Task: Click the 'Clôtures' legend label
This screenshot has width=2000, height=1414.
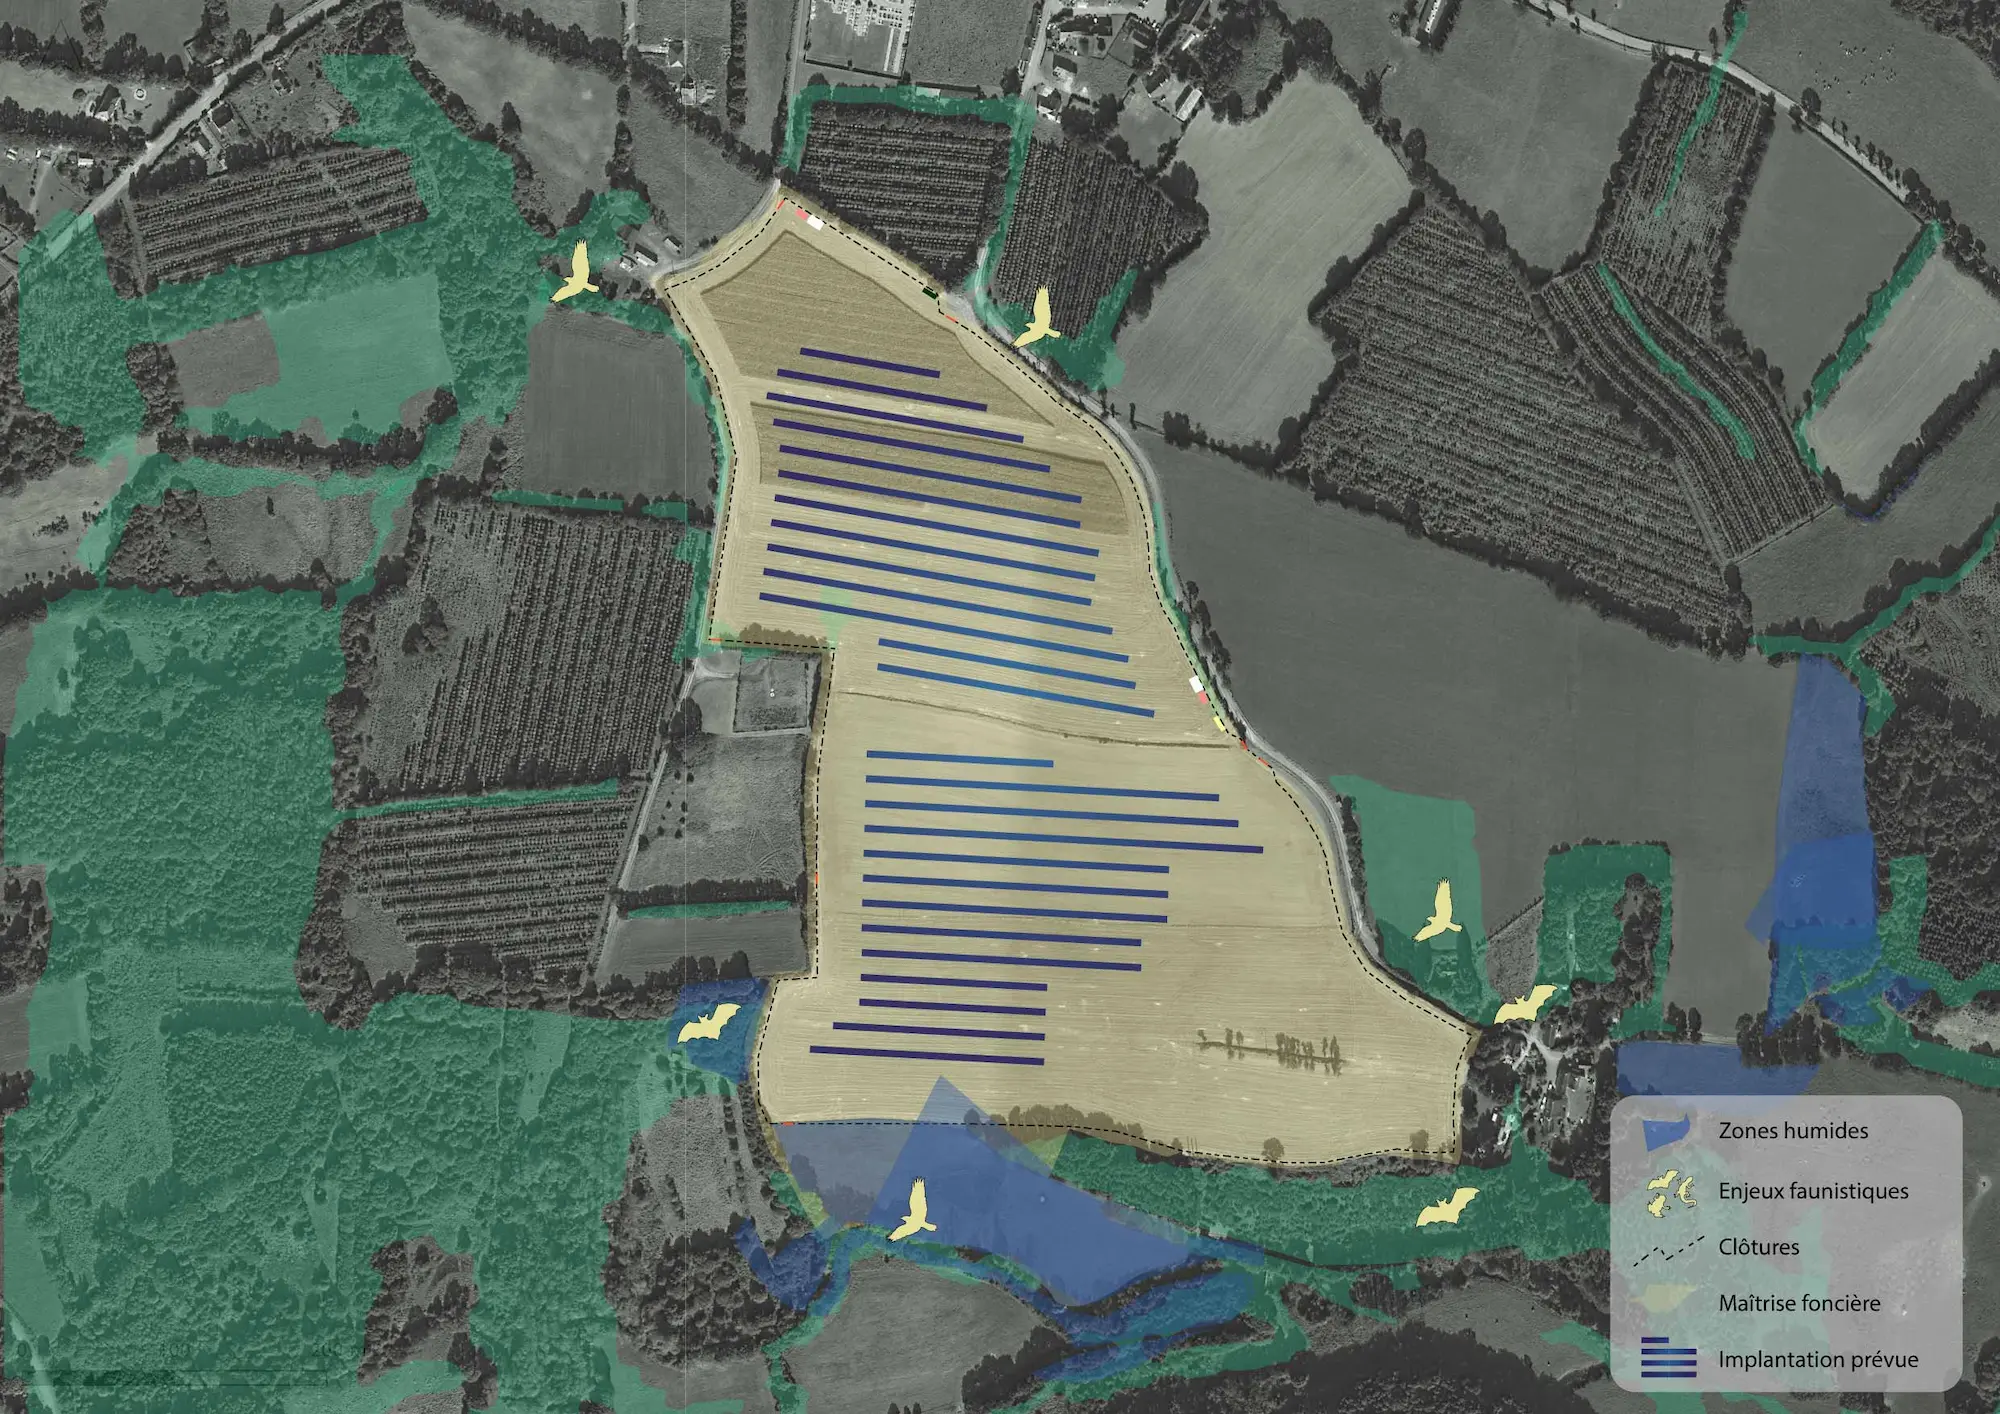Action: pos(1758,1247)
